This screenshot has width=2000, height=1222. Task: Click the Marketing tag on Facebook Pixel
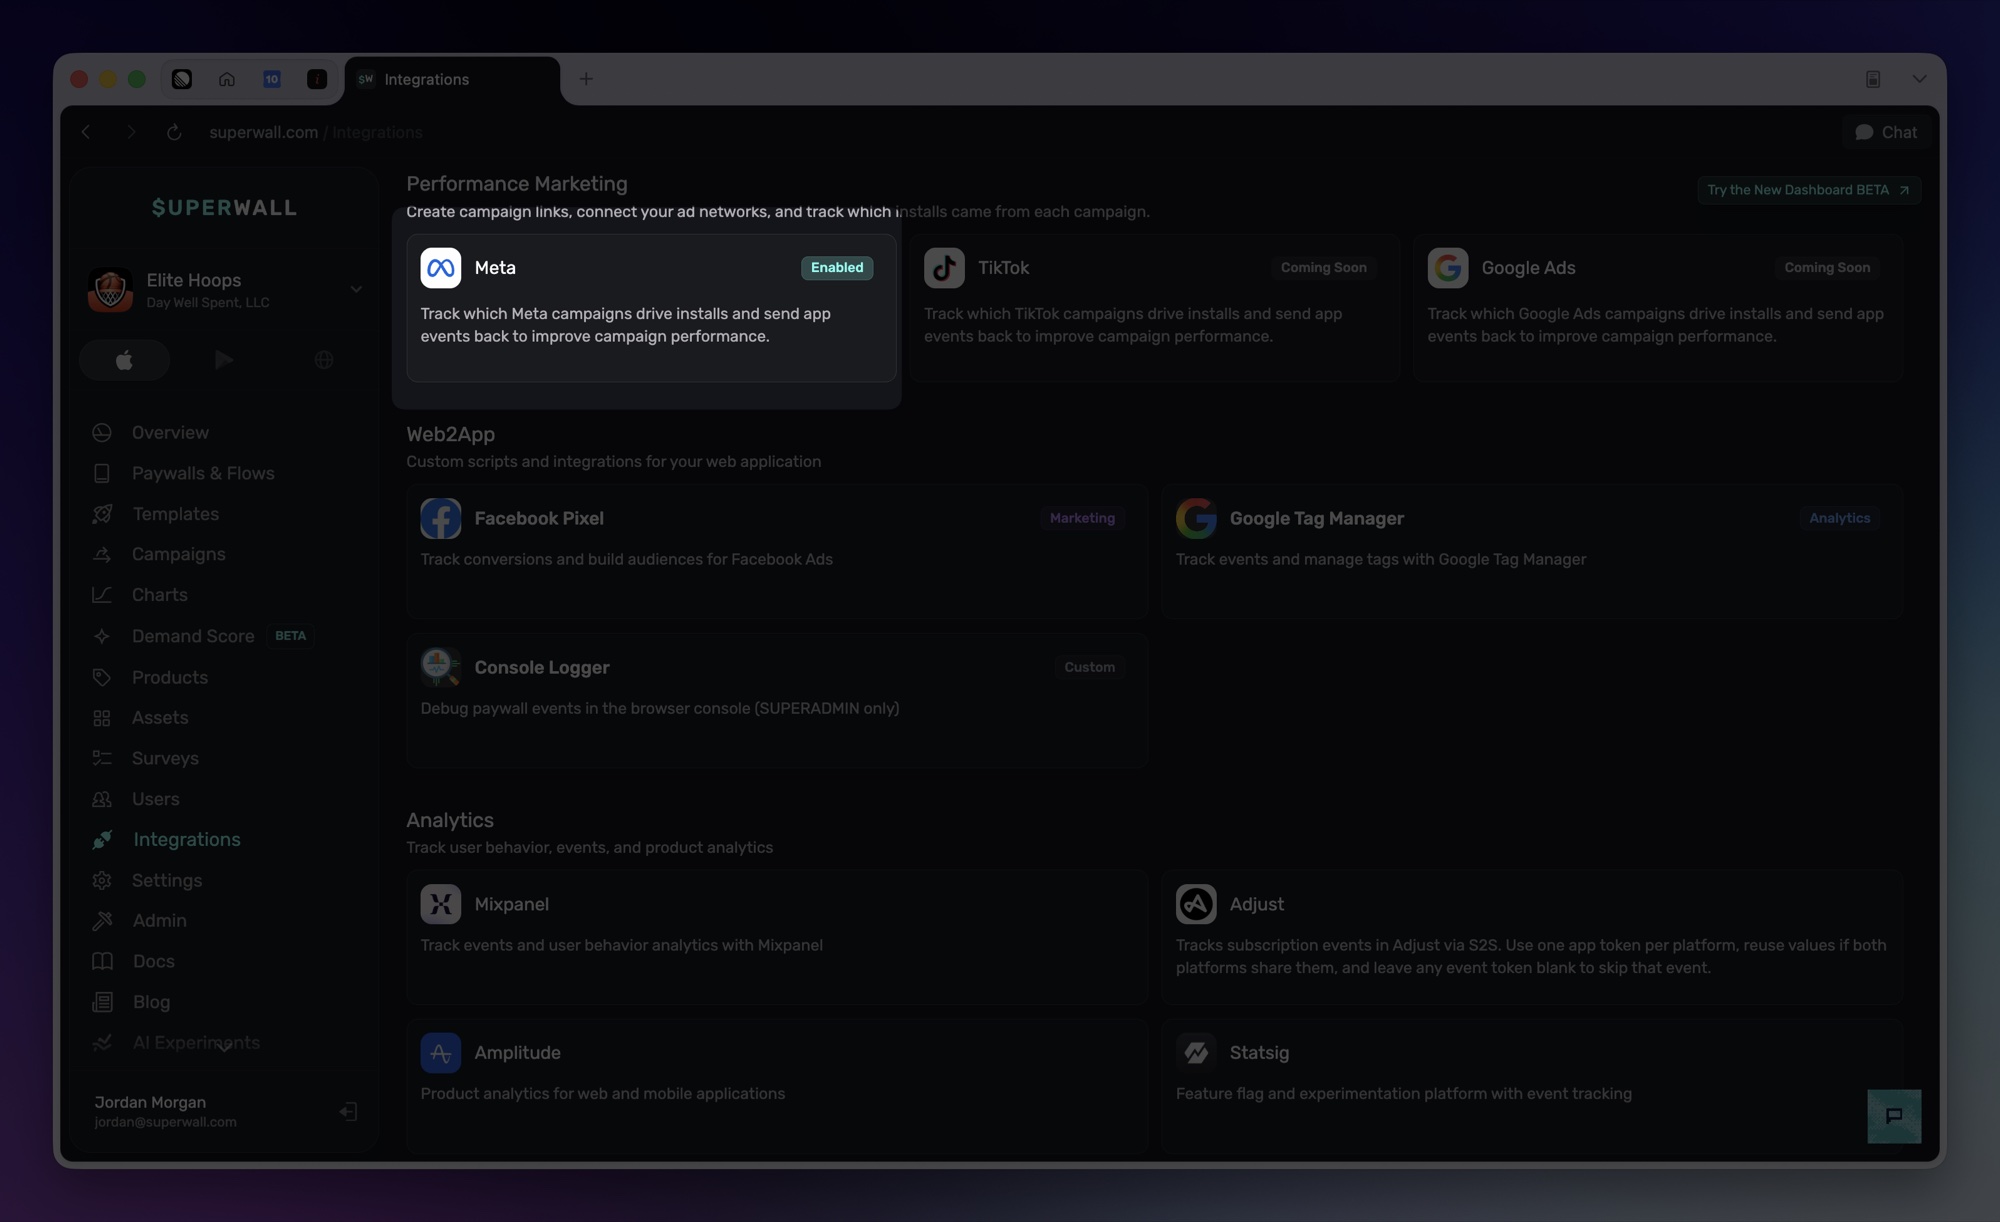pyautogui.click(x=1082, y=518)
